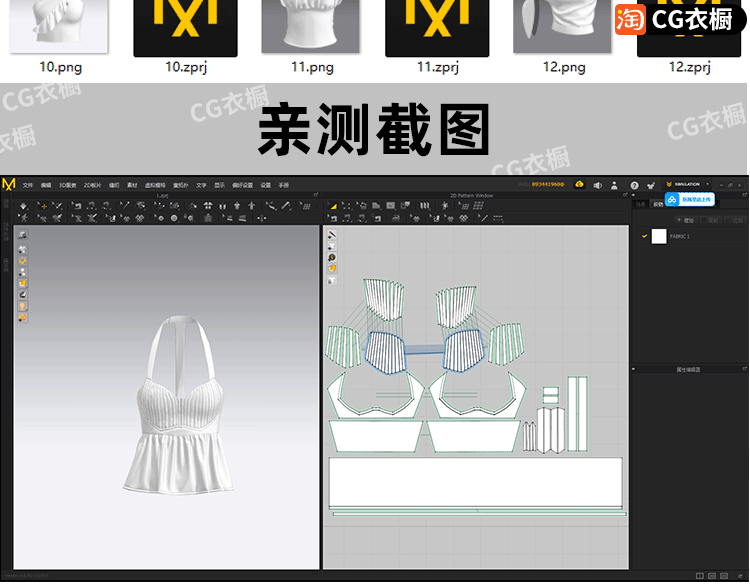Open the 素材 (Materials) menu
This screenshot has width=750, height=585.
click(x=132, y=186)
